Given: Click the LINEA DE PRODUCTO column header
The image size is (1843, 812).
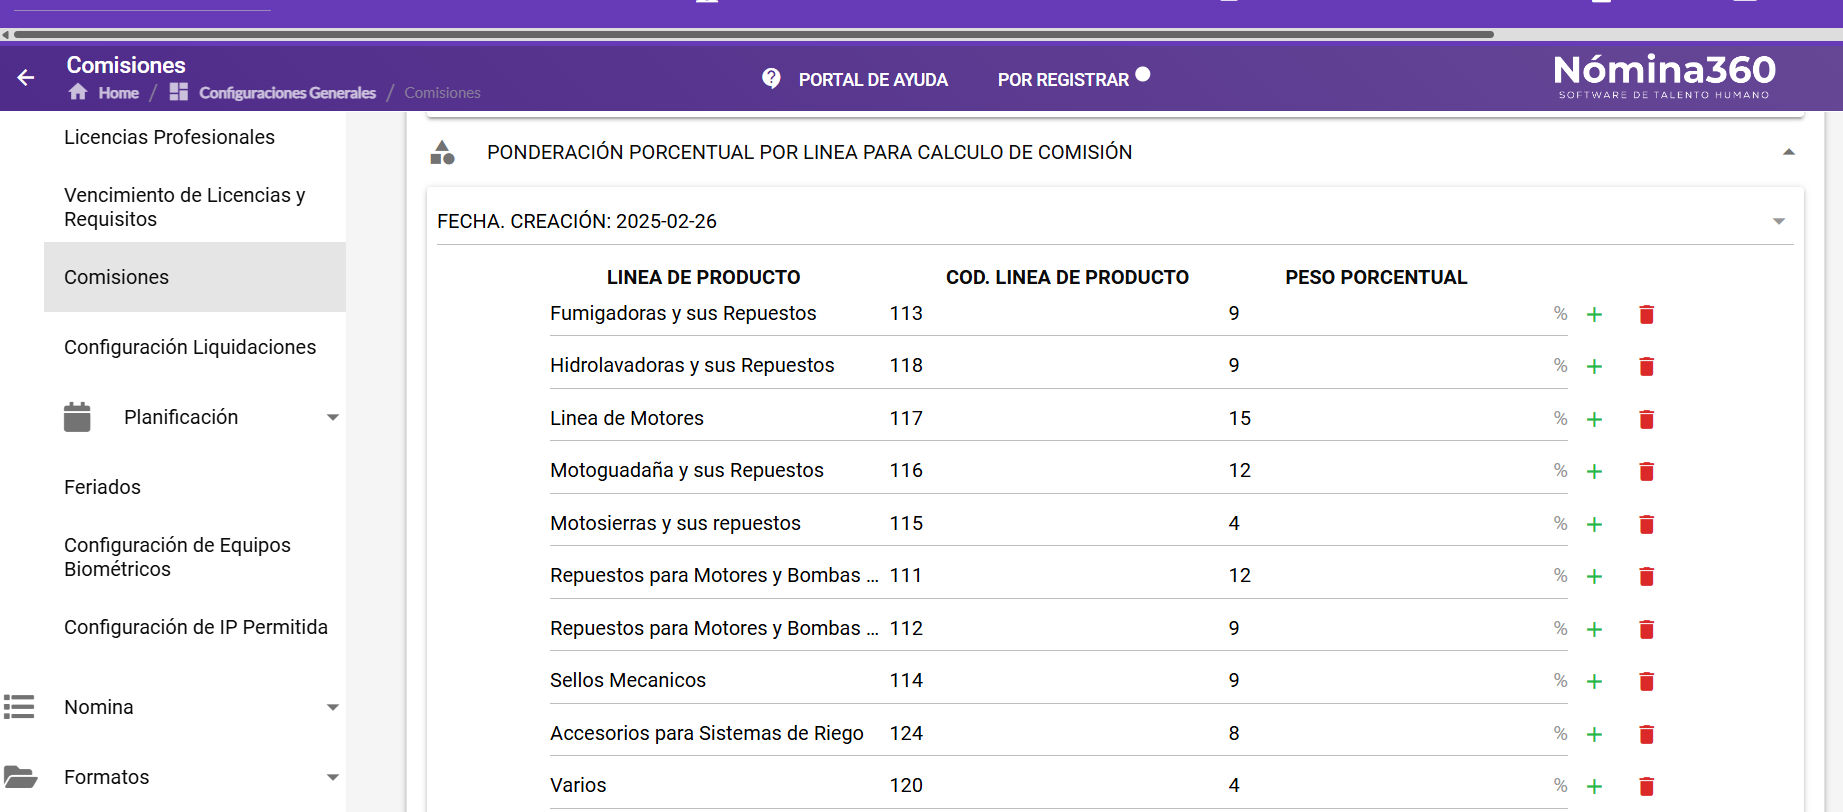Looking at the screenshot, I should click(703, 277).
